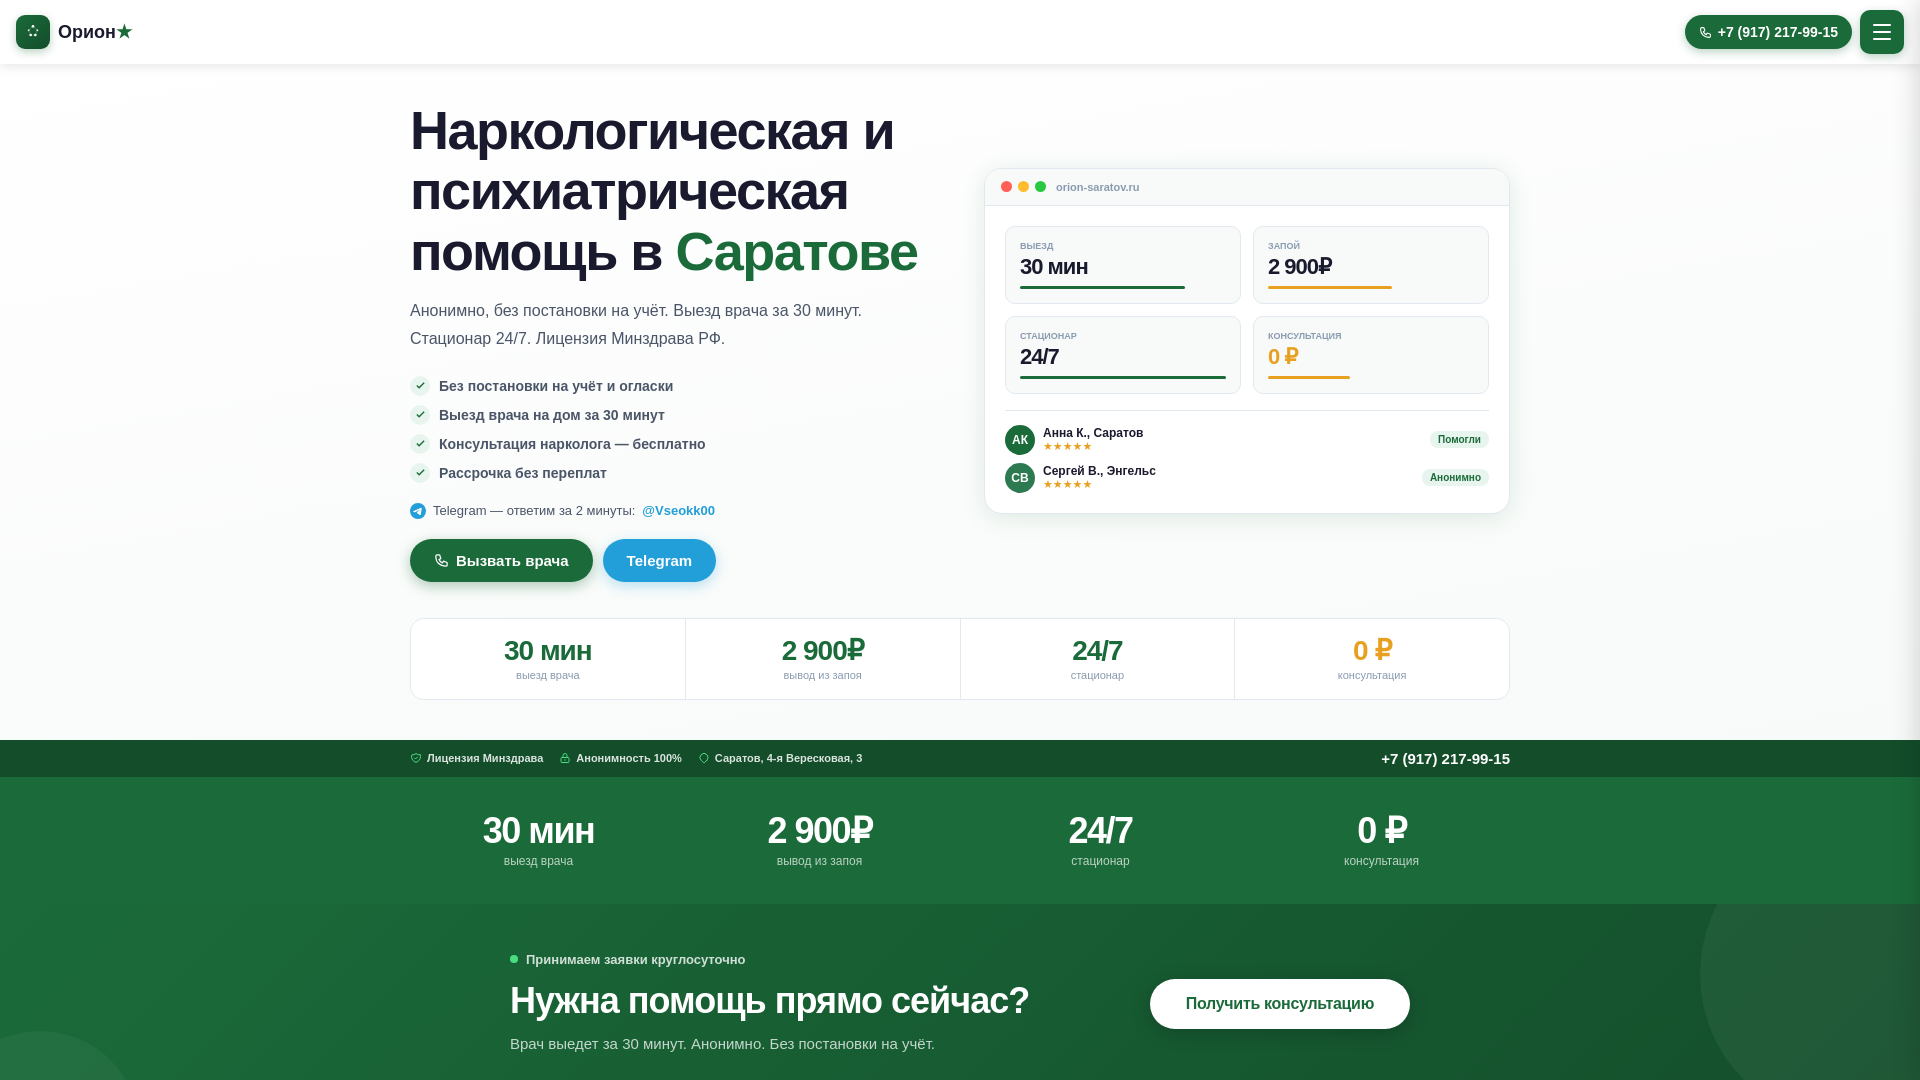Click green progress bar under 30 мин
The height and width of the screenshot is (1080, 1920).
coord(1102,288)
